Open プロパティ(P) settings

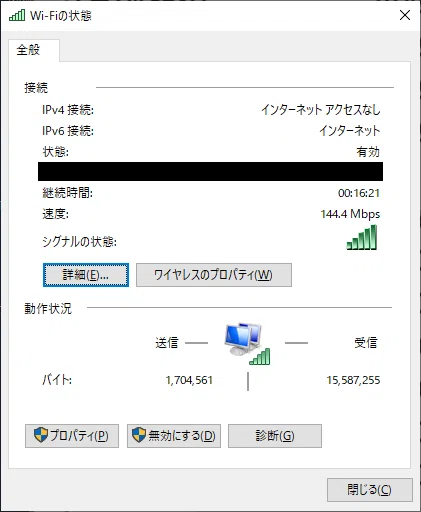click(x=72, y=436)
